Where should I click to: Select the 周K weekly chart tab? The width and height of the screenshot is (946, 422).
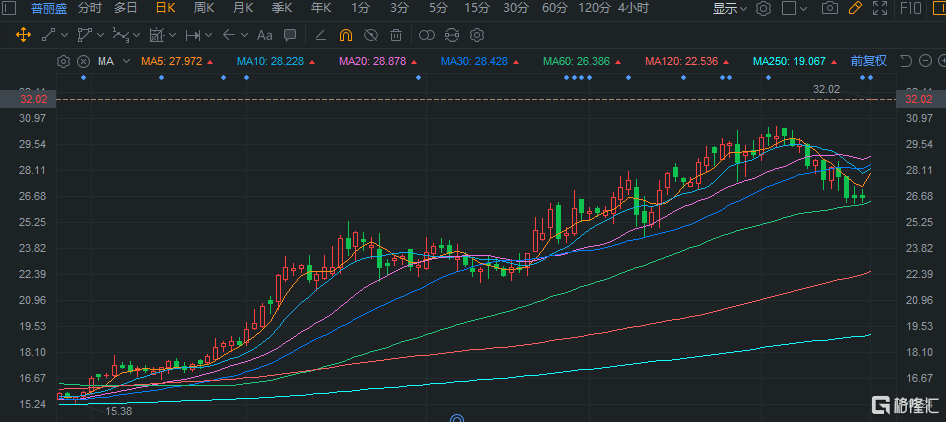click(x=204, y=8)
